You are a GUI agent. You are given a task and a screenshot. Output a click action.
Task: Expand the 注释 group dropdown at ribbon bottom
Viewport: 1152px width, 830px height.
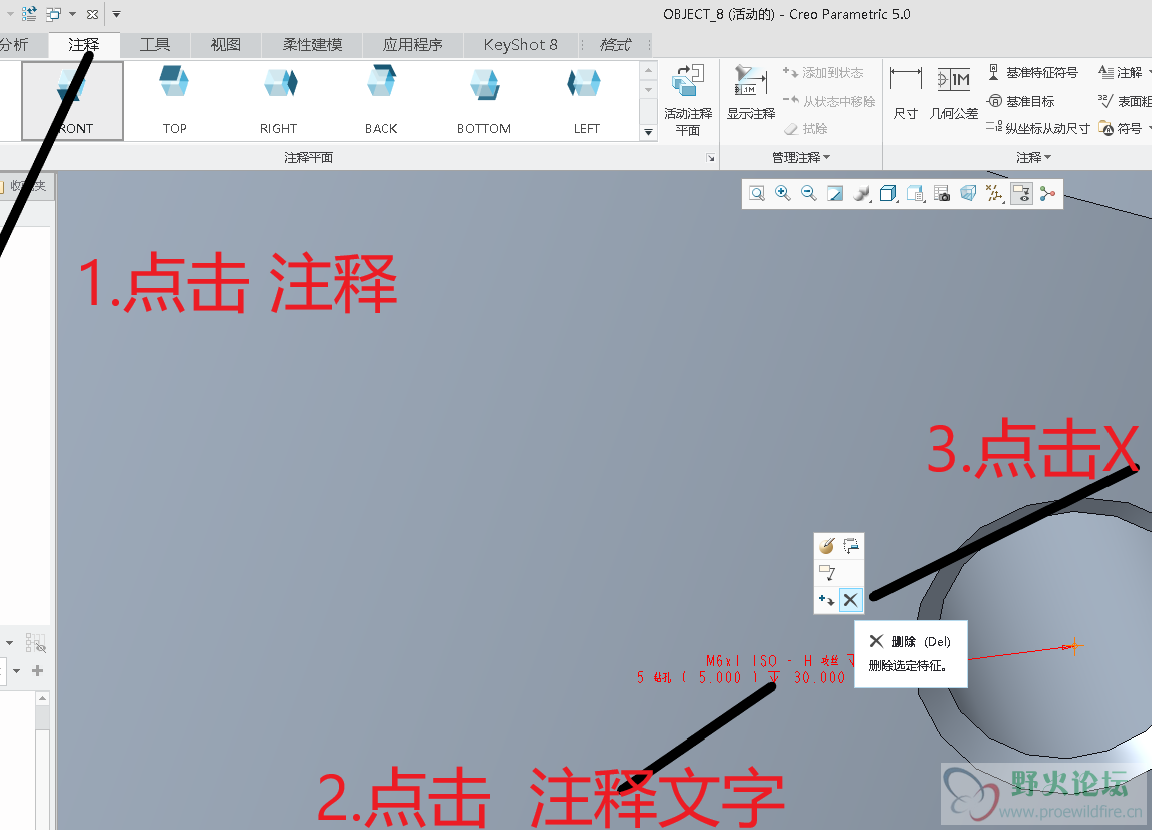pos(1033,157)
